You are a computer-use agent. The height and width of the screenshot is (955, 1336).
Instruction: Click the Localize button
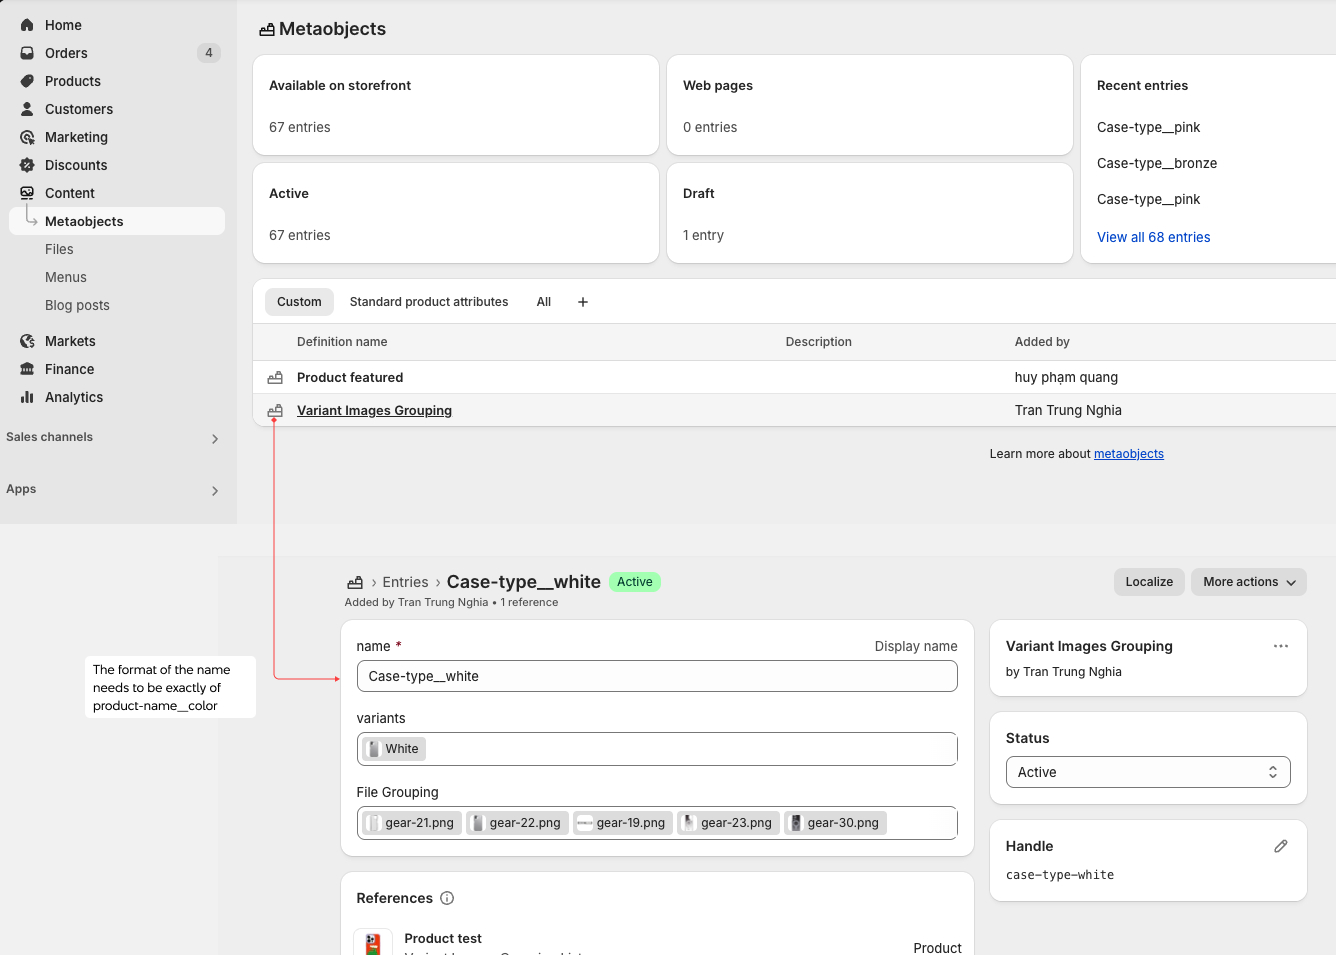tap(1149, 582)
